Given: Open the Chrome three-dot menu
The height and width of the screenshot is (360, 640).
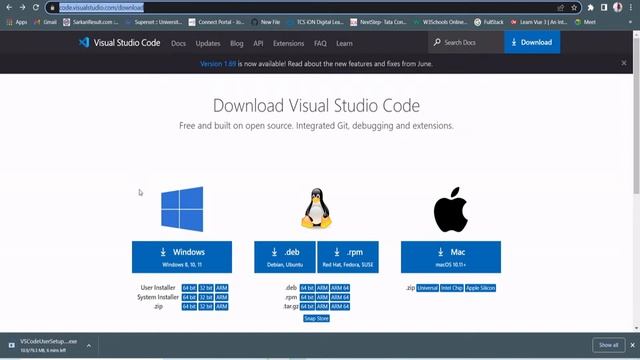Looking at the screenshot, I should (x=631, y=7).
